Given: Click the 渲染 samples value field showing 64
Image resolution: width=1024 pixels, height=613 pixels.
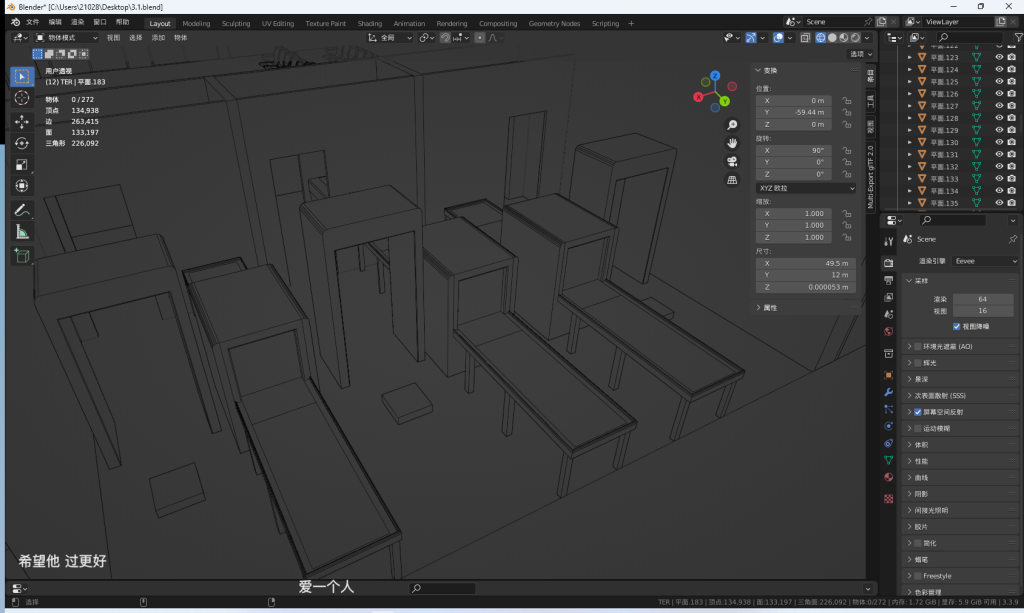Looking at the screenshot, I should [982, 299].
